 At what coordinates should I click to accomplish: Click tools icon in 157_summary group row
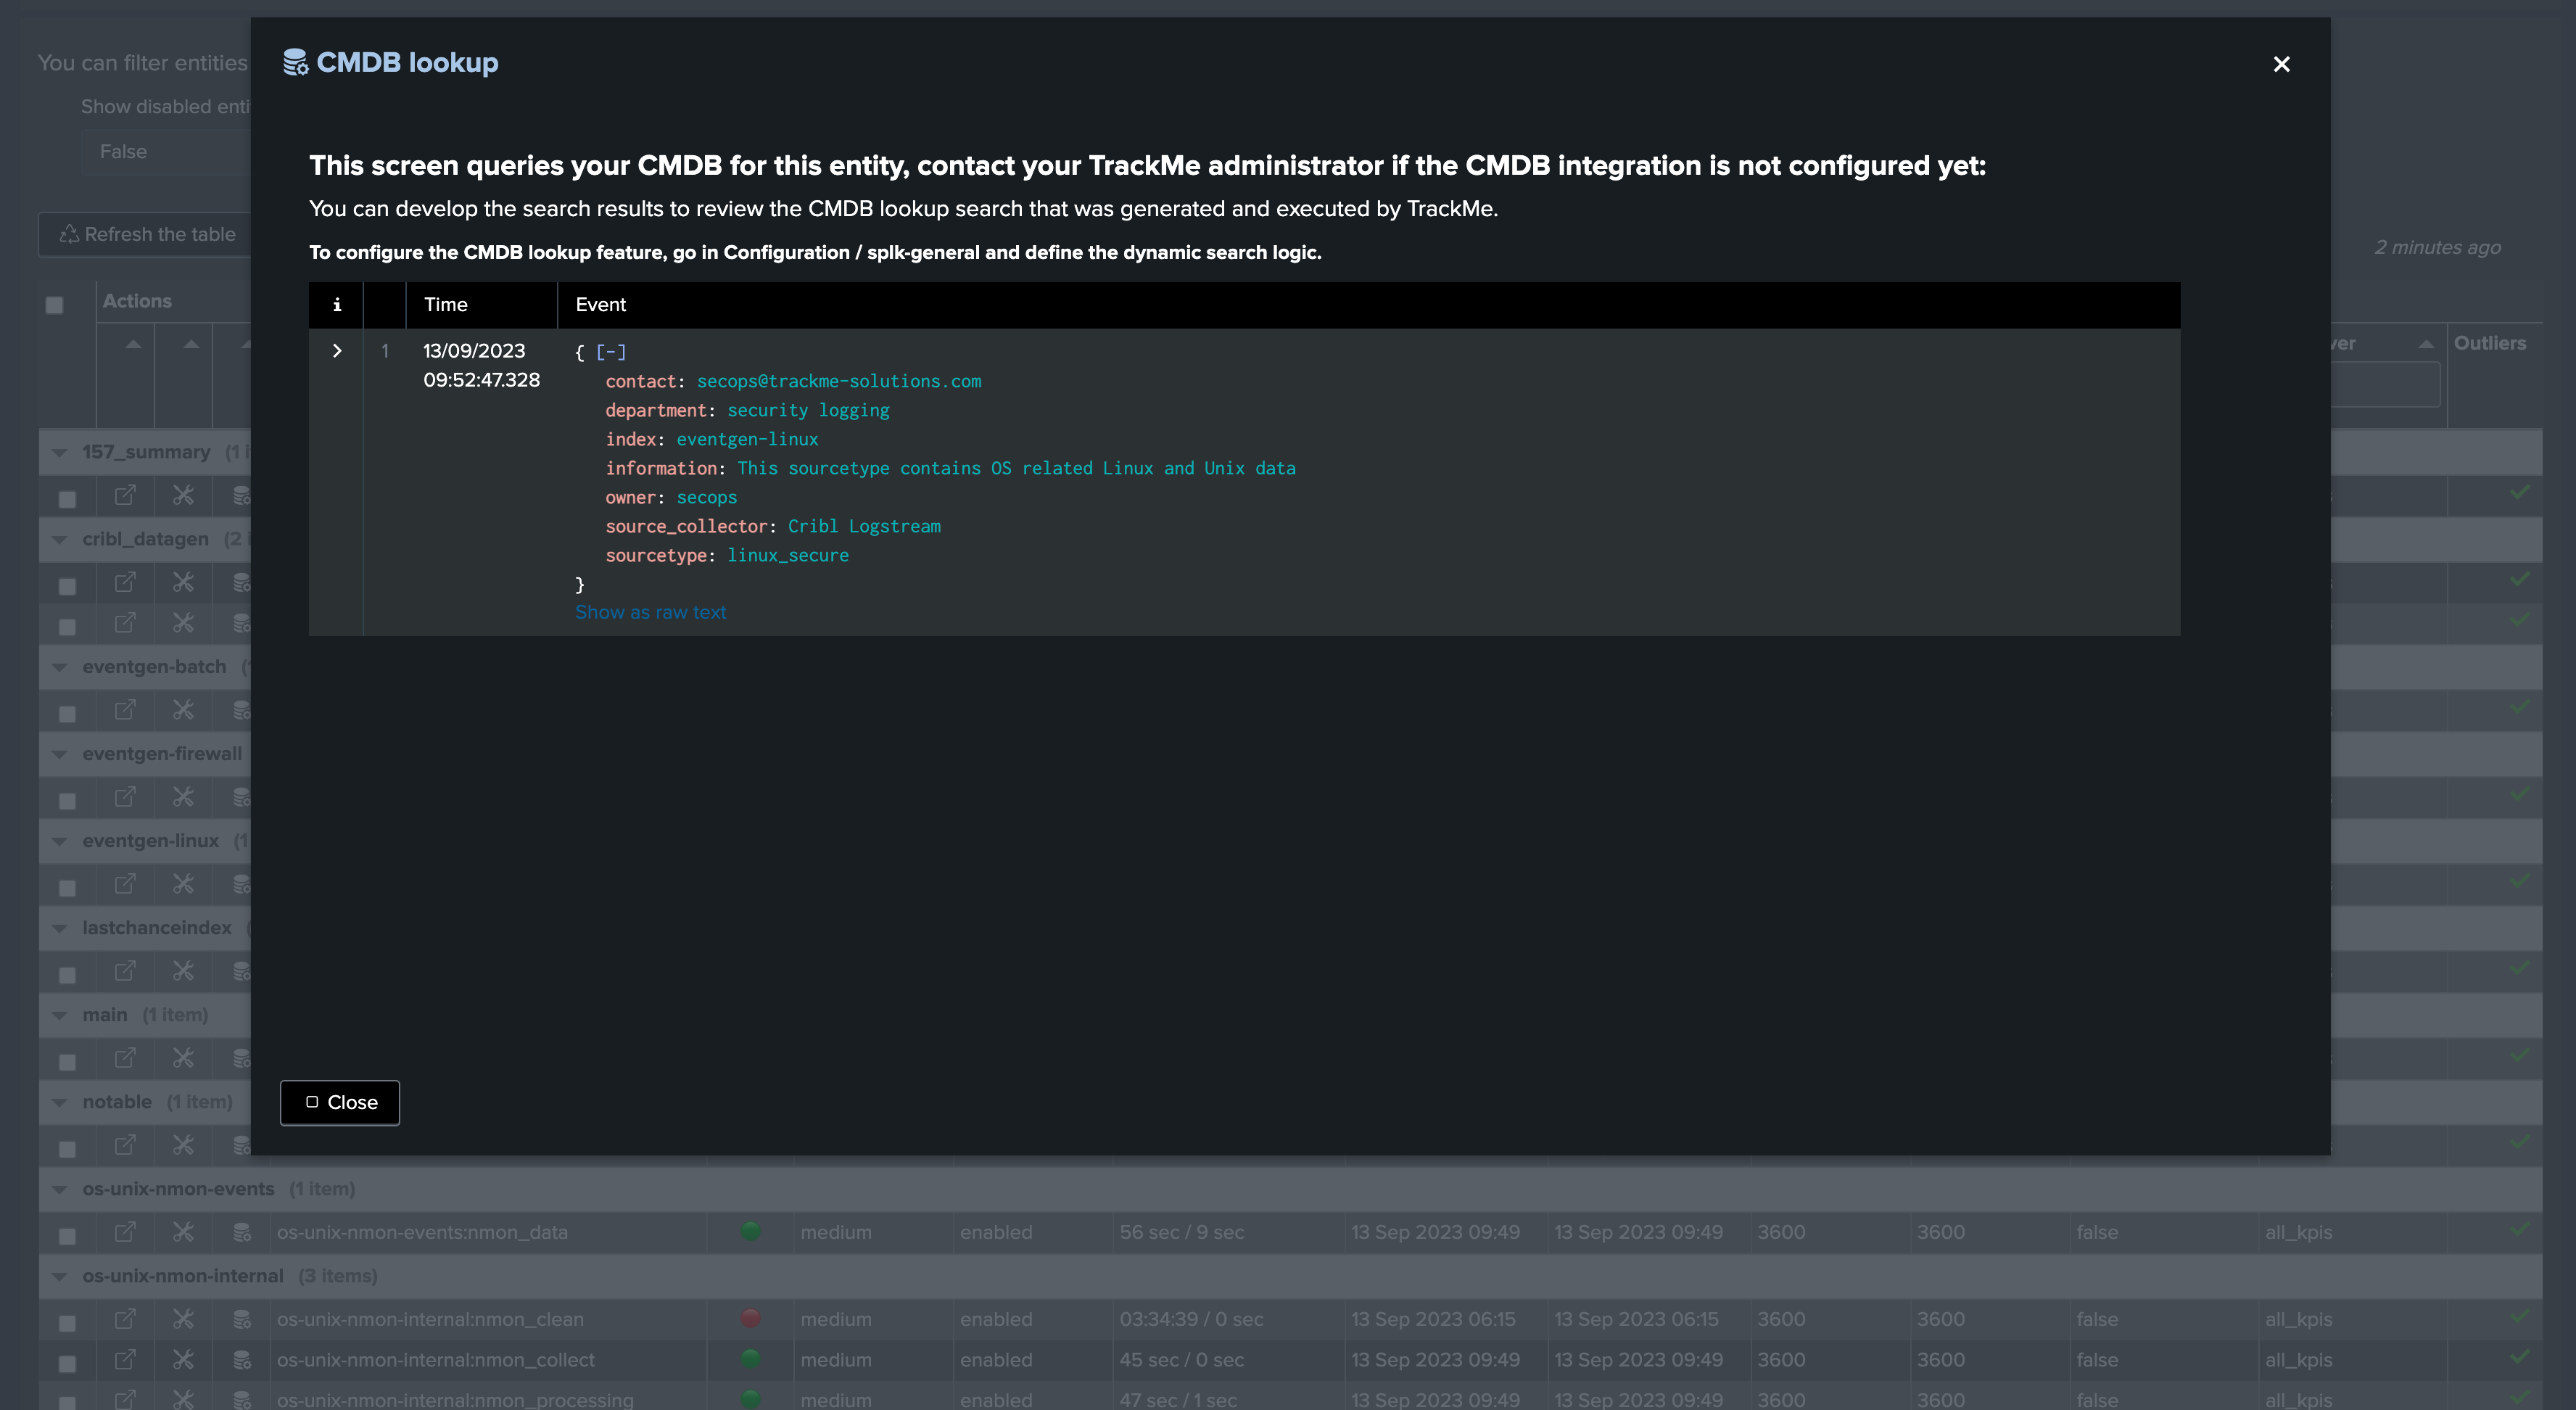(183, 495)
